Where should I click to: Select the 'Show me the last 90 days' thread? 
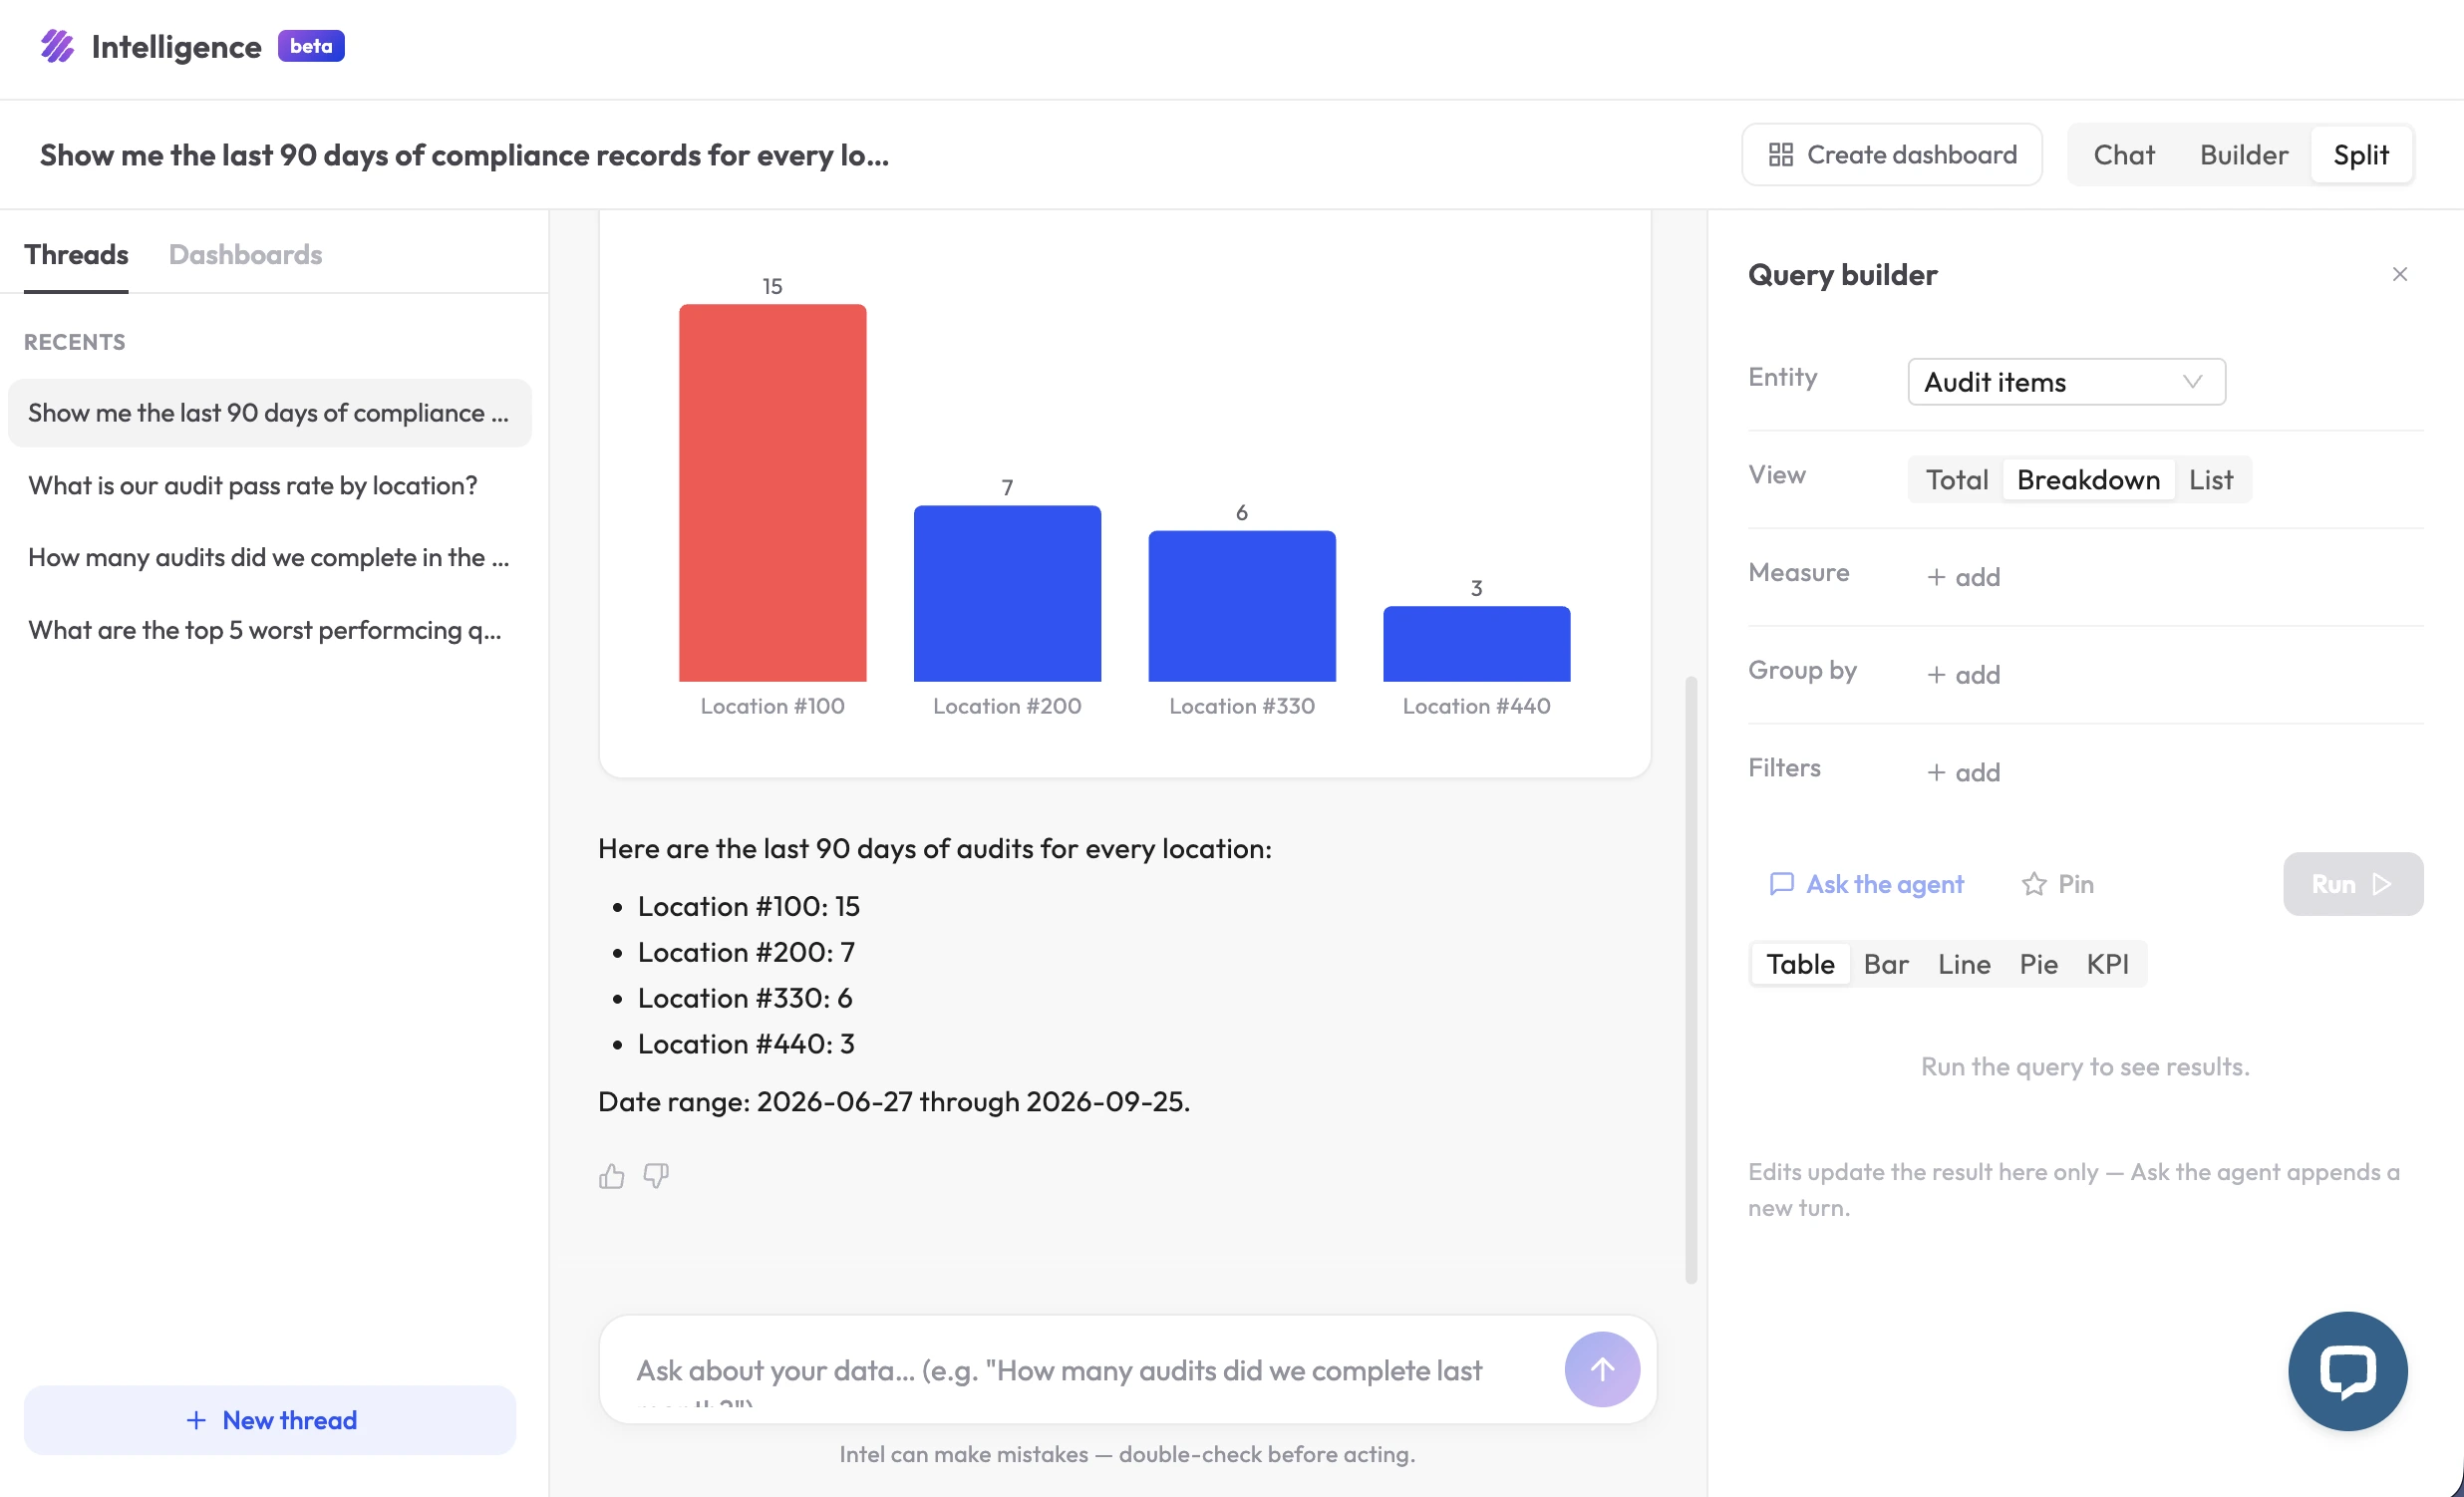(270, 413)
